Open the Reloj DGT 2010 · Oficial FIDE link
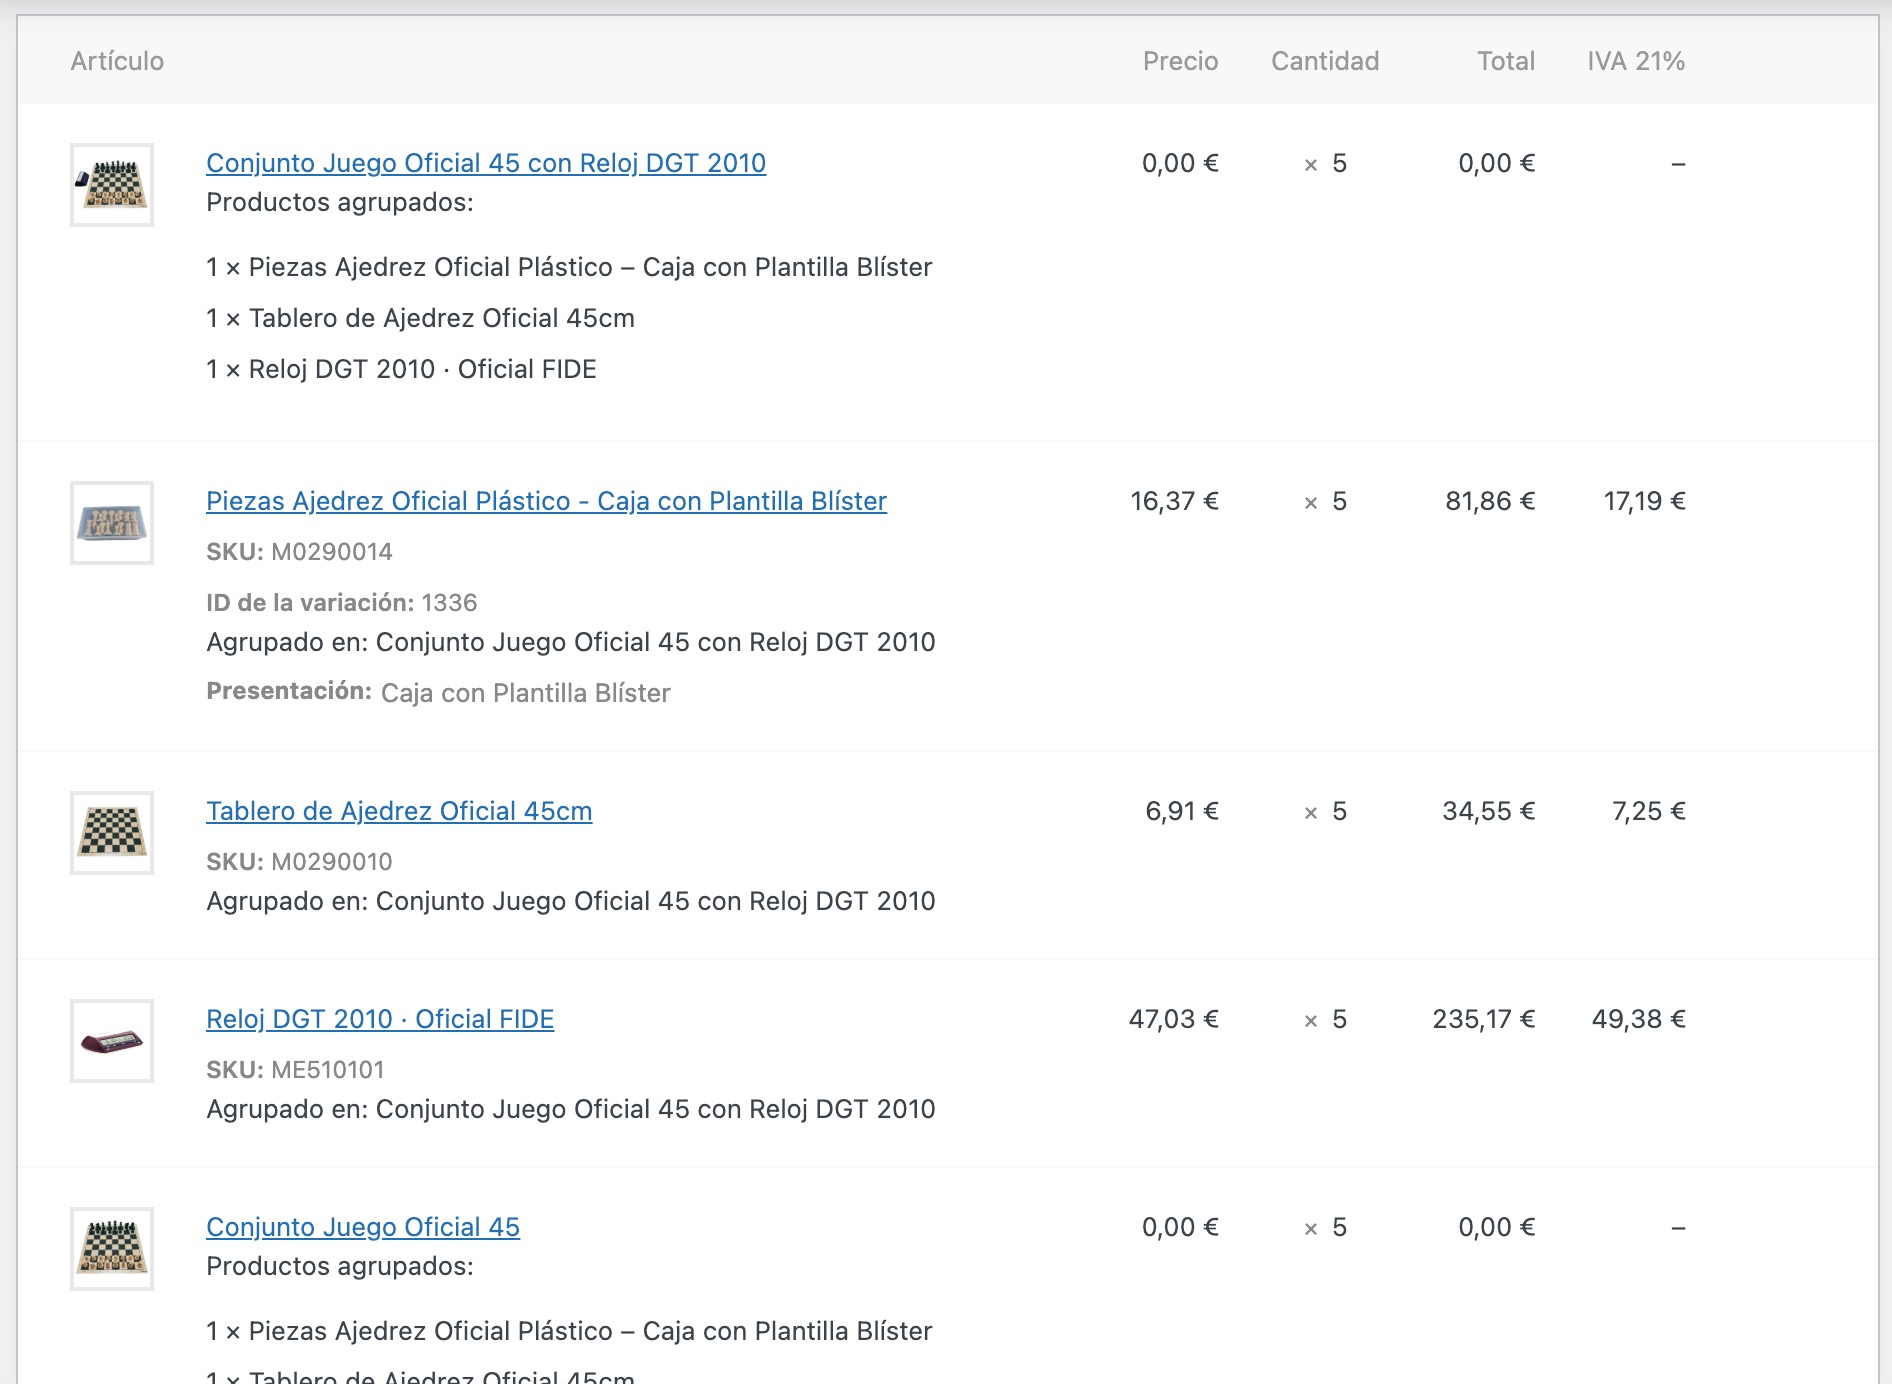The width and height of the screenshot is (1892, 1384). click(x=380, y=1019)
